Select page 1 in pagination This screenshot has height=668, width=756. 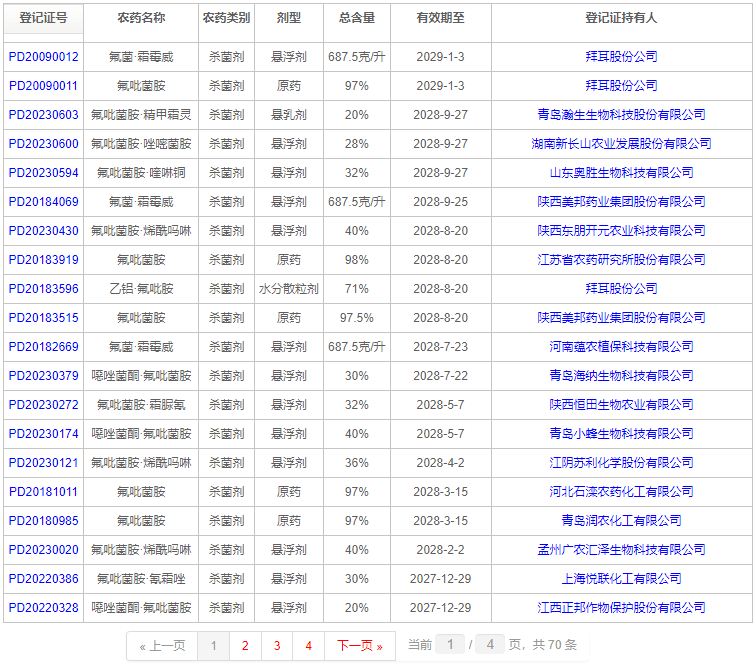pyautogui.click(x=214, y=646)
